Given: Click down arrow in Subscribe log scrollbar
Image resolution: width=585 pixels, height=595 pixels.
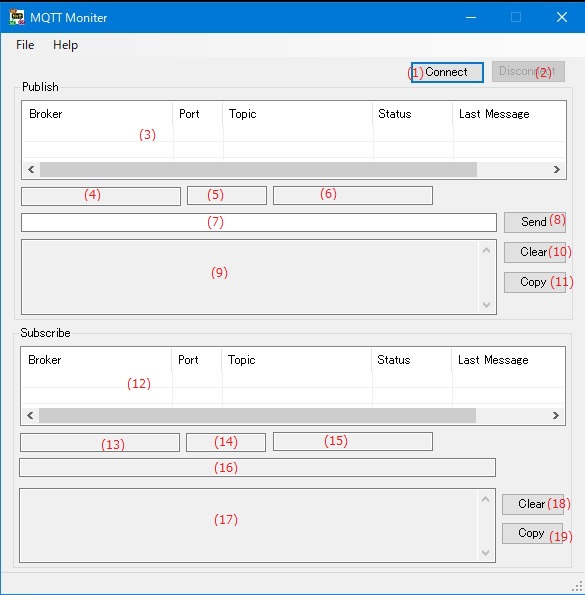Looking at the screenshot, I should [485, 552].
